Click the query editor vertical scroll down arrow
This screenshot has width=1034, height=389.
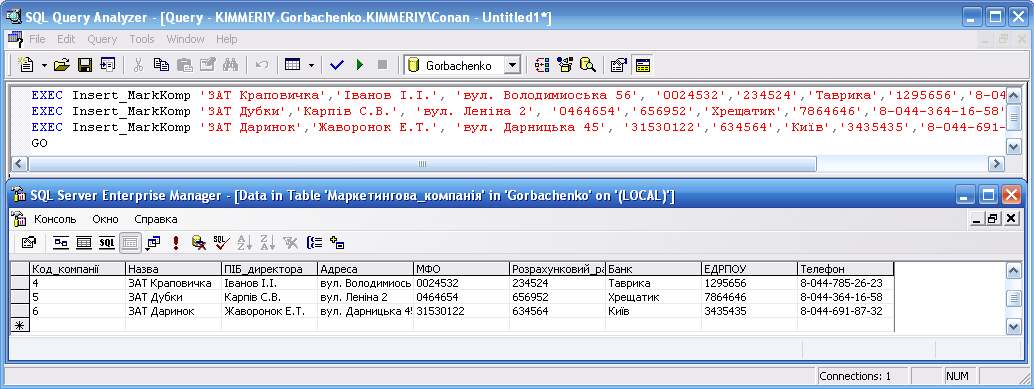click(1014, 146)
